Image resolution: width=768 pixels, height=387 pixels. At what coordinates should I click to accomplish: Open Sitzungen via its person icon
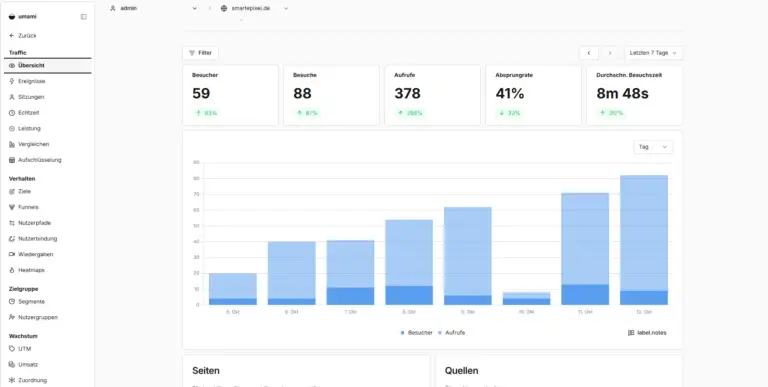coord(12,97)
